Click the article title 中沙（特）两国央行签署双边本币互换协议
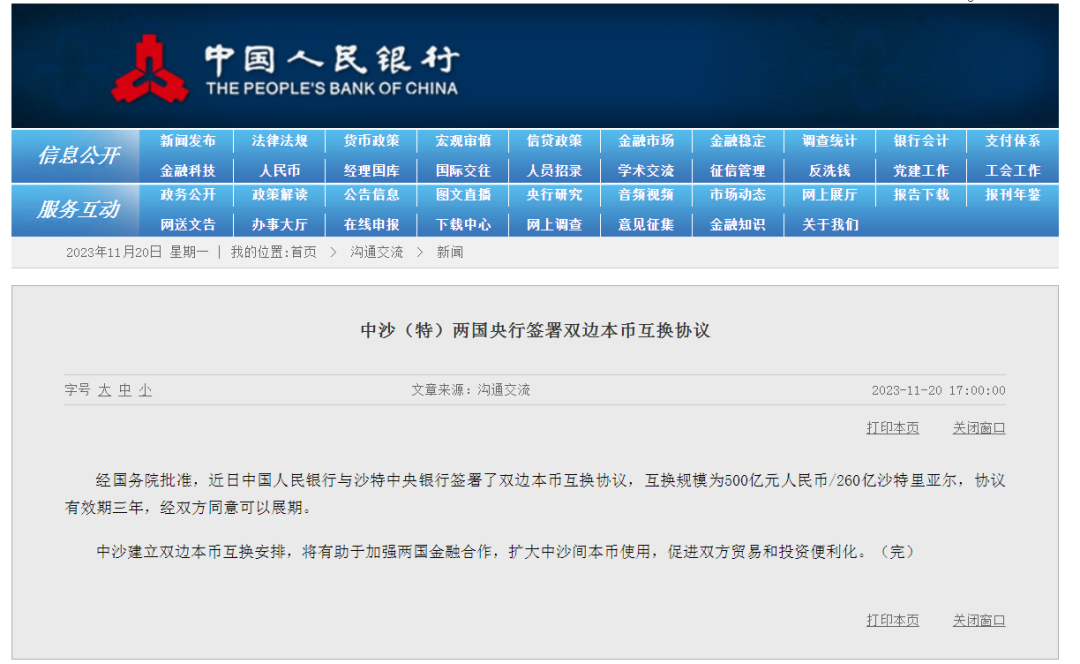 (x=535, y=331)
